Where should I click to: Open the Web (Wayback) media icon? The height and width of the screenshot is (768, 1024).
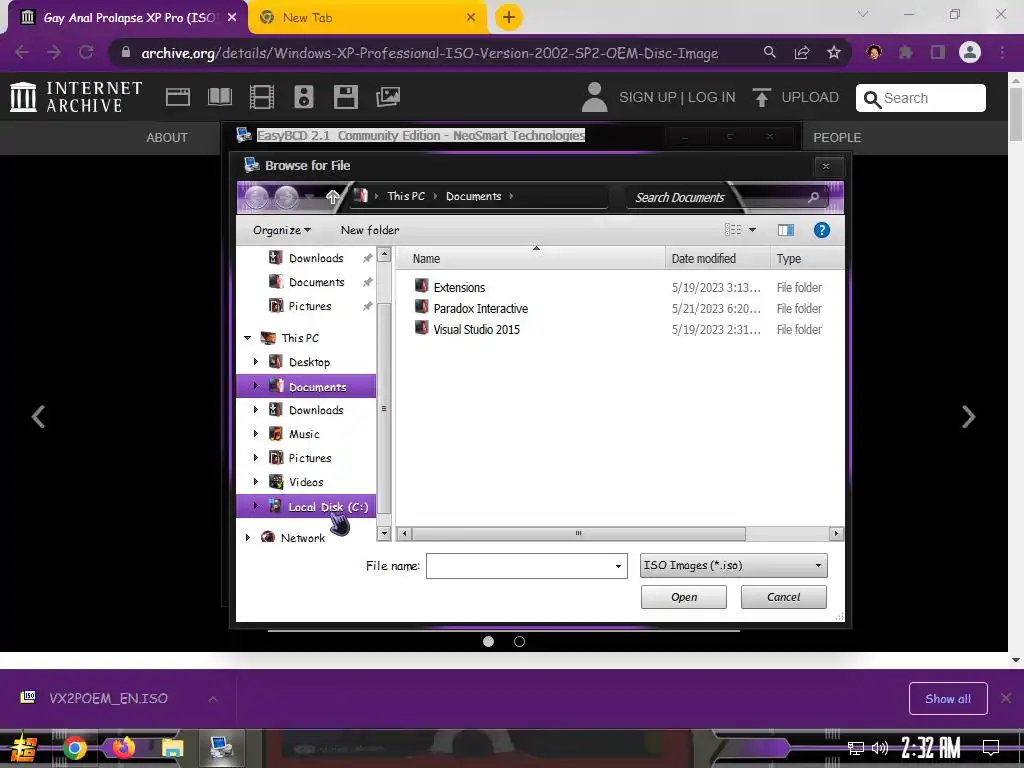pos(178,97)
